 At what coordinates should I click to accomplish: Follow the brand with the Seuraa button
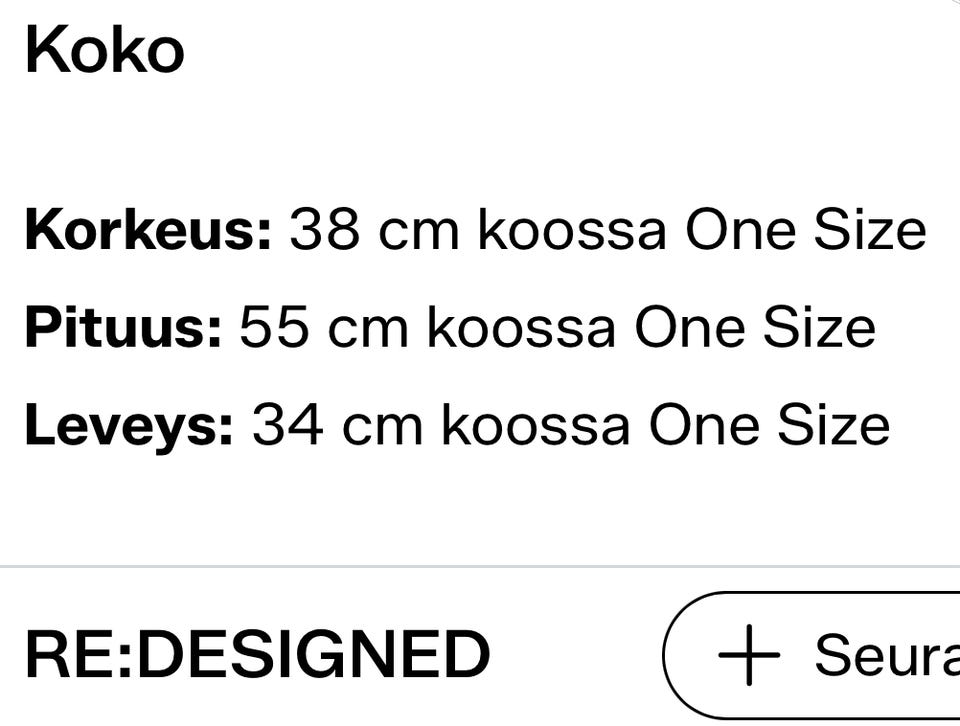[811, 654]
